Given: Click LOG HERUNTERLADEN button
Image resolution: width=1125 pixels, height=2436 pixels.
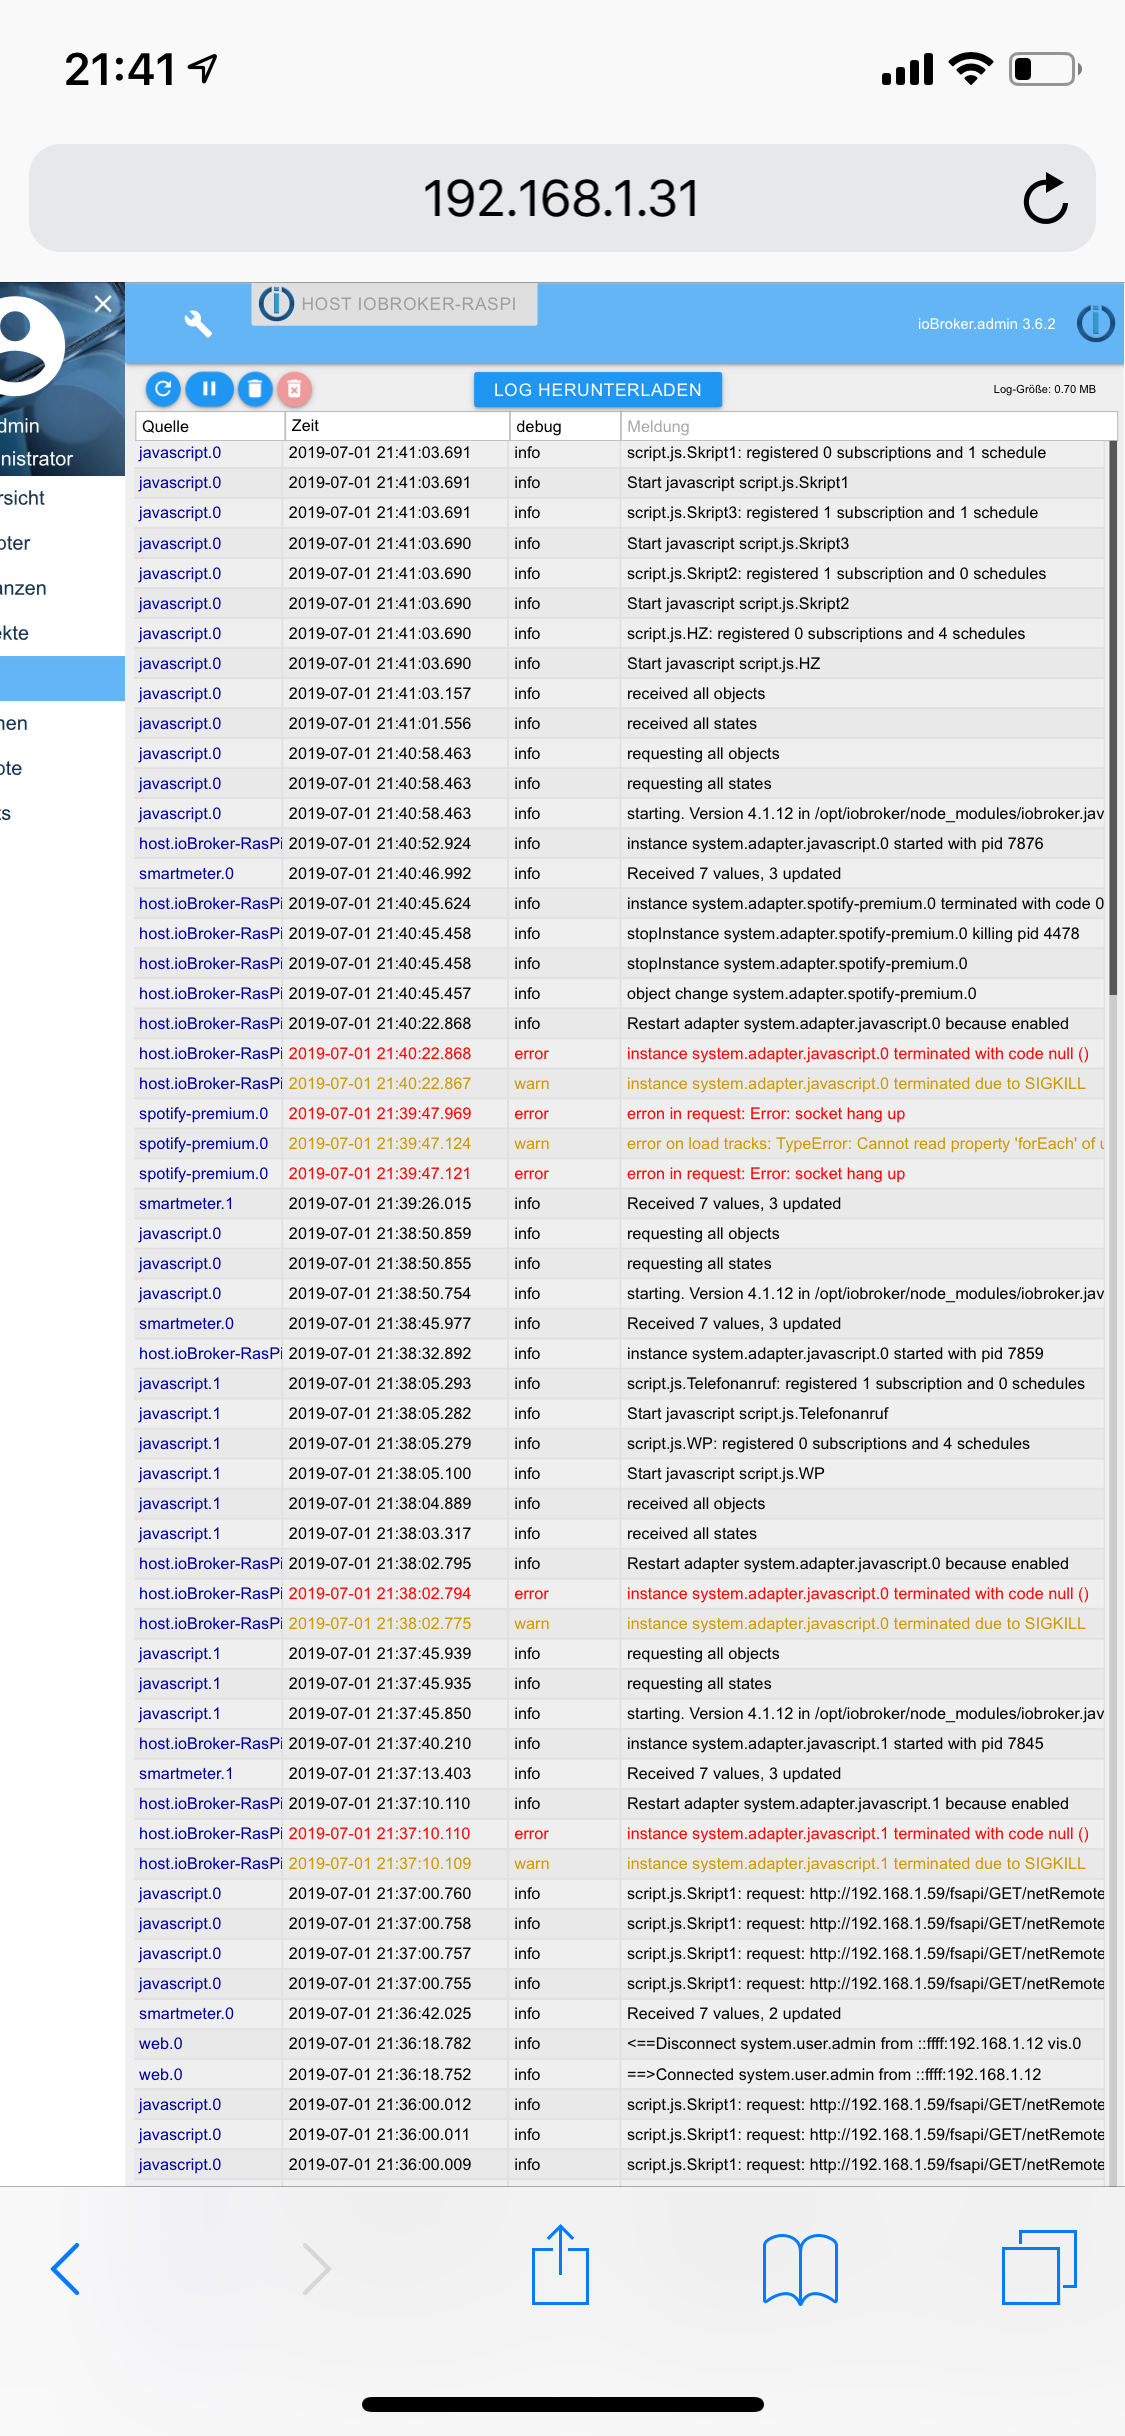Looking at the screenshot, I should tap(598, 390).
